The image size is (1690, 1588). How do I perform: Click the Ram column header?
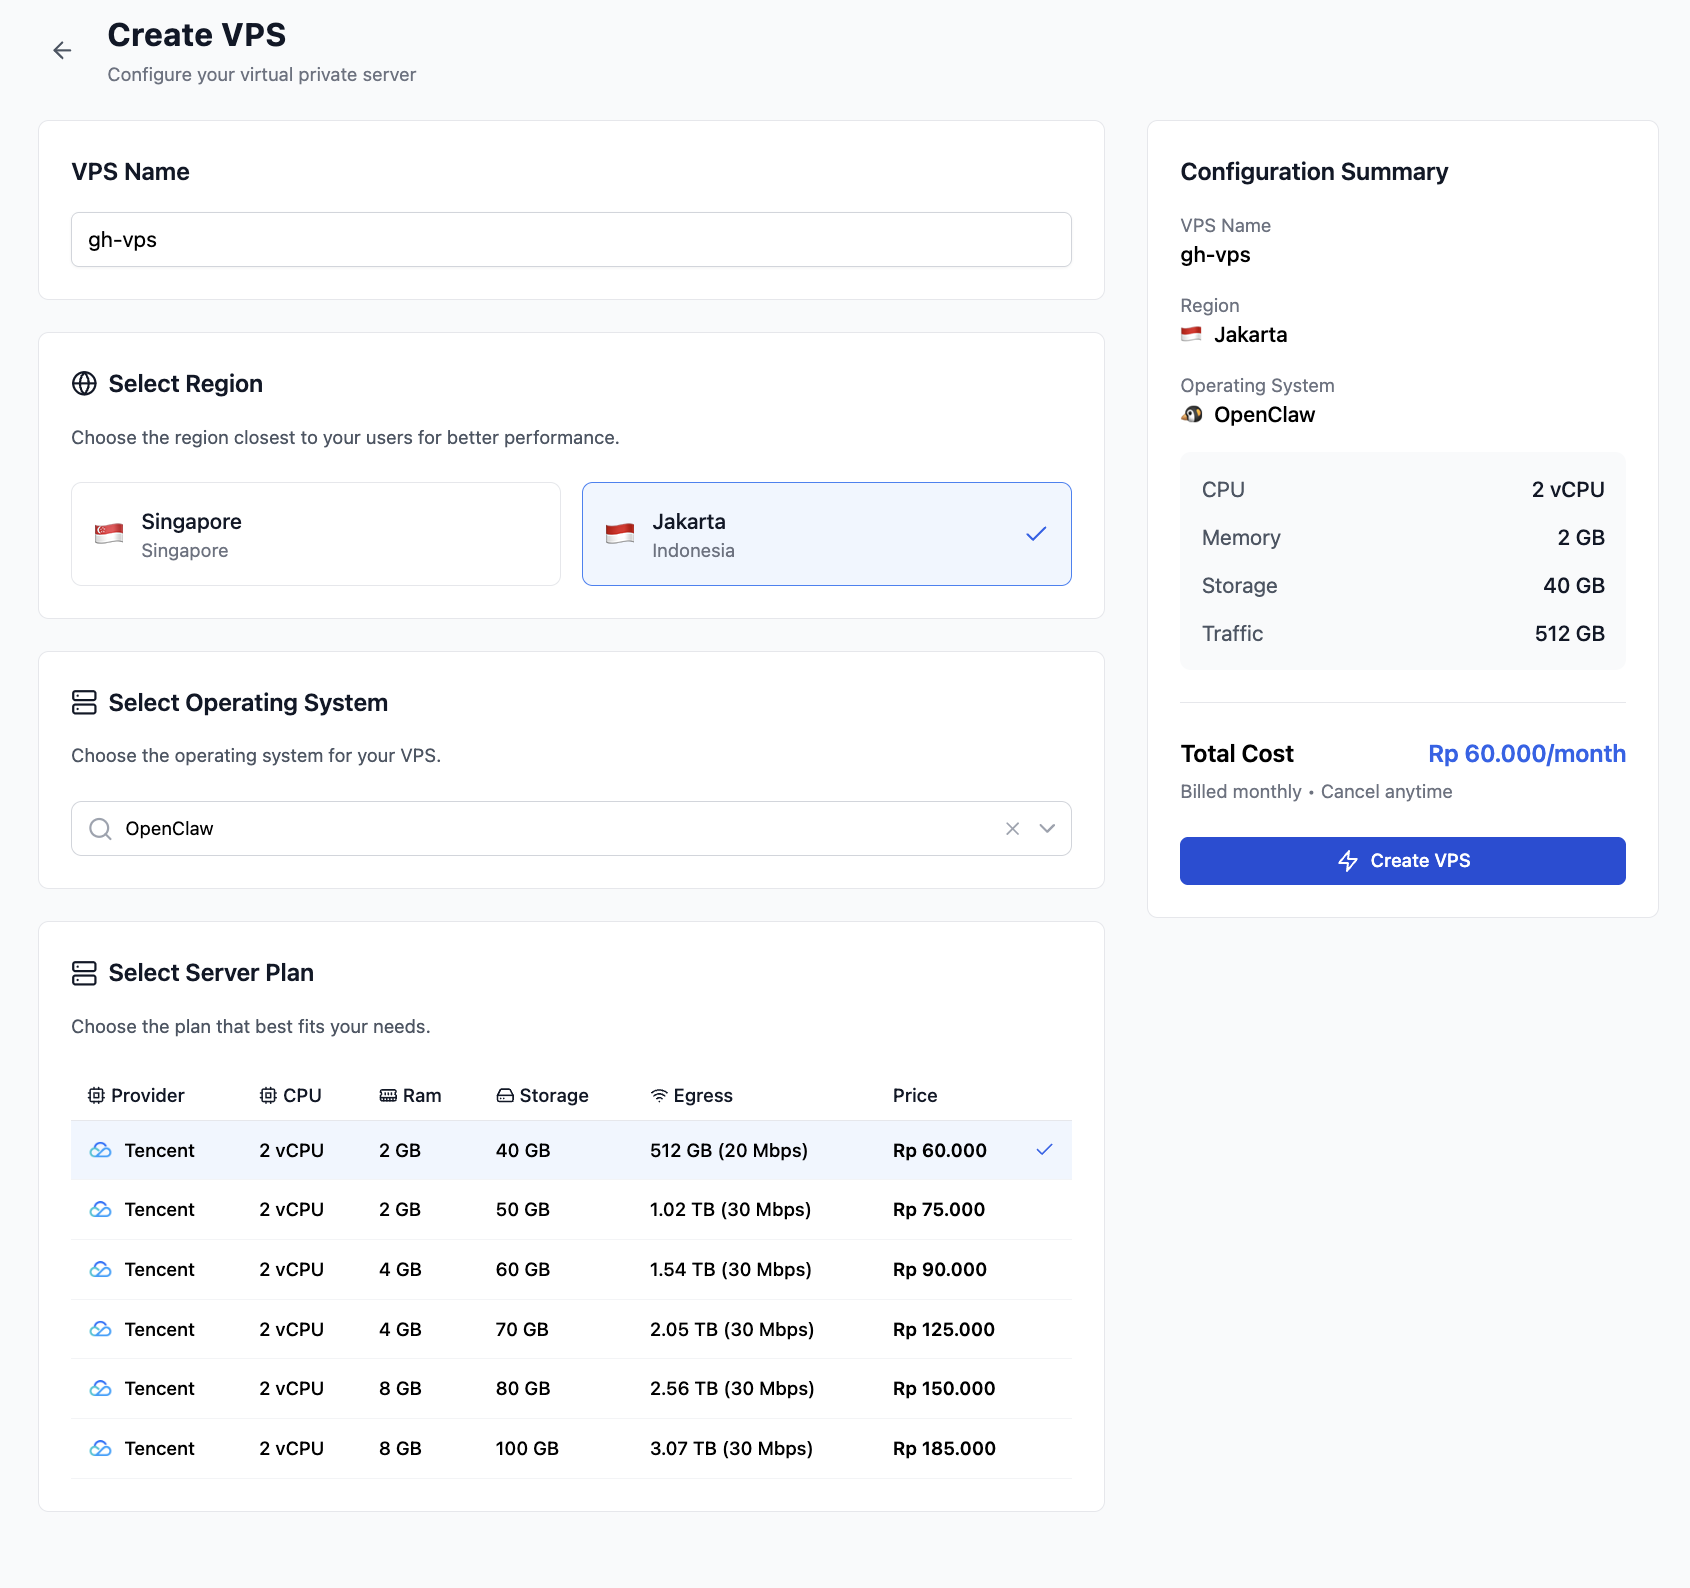pos(410,1094)
